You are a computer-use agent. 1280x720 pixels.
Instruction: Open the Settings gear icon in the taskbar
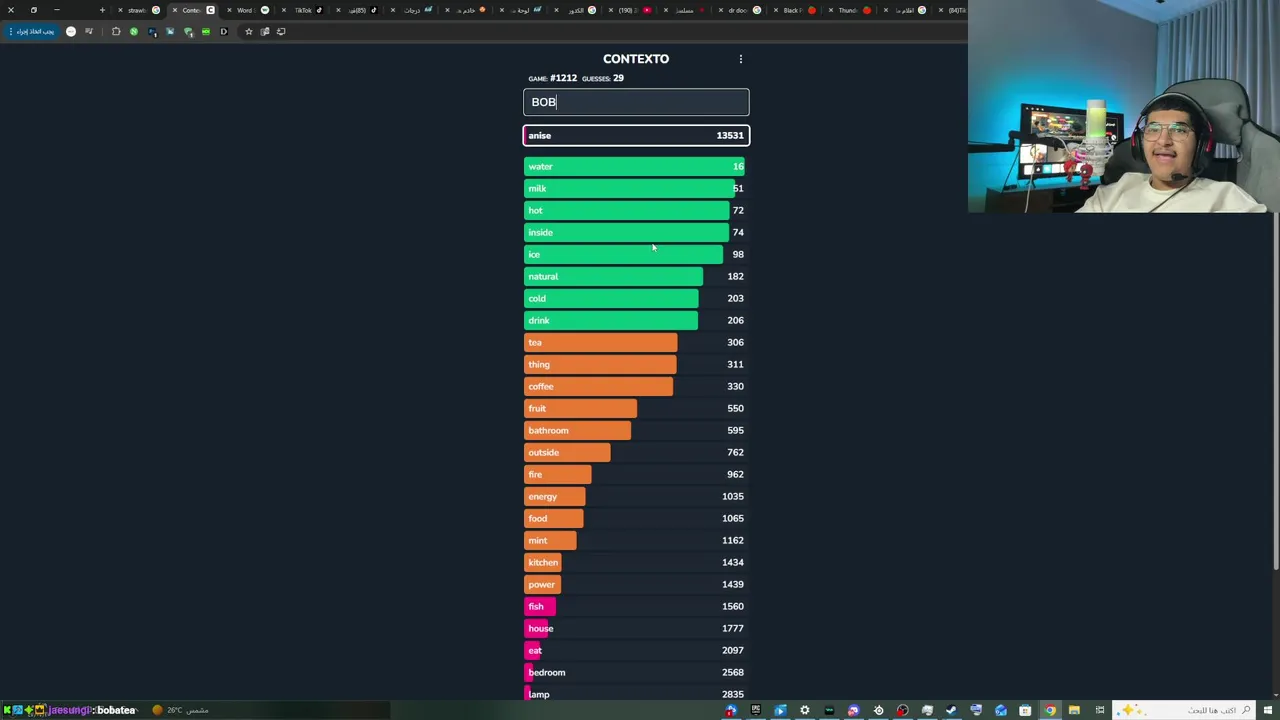(804, 710)
